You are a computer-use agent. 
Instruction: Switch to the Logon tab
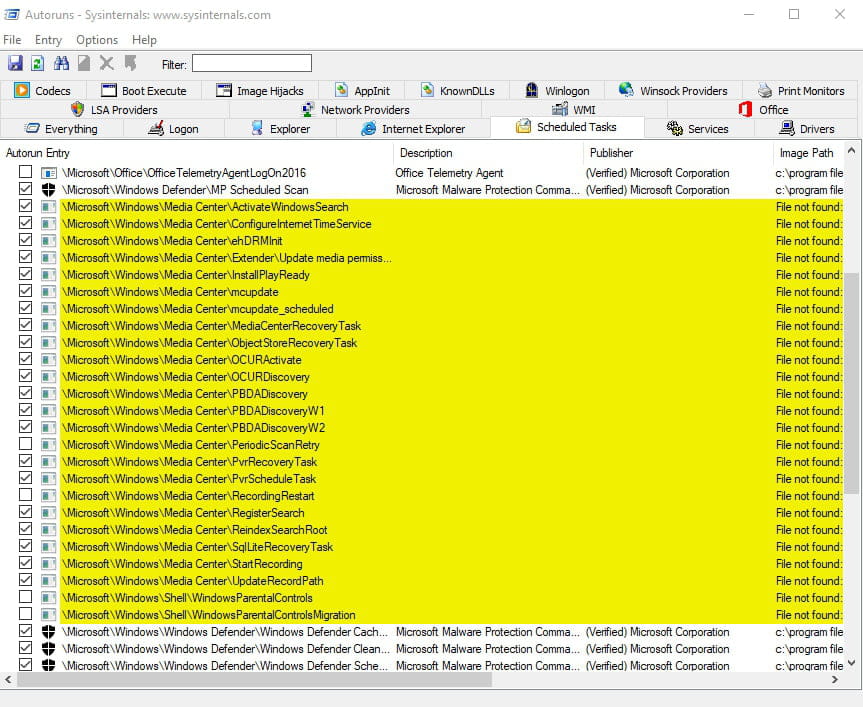coord(173,129)
